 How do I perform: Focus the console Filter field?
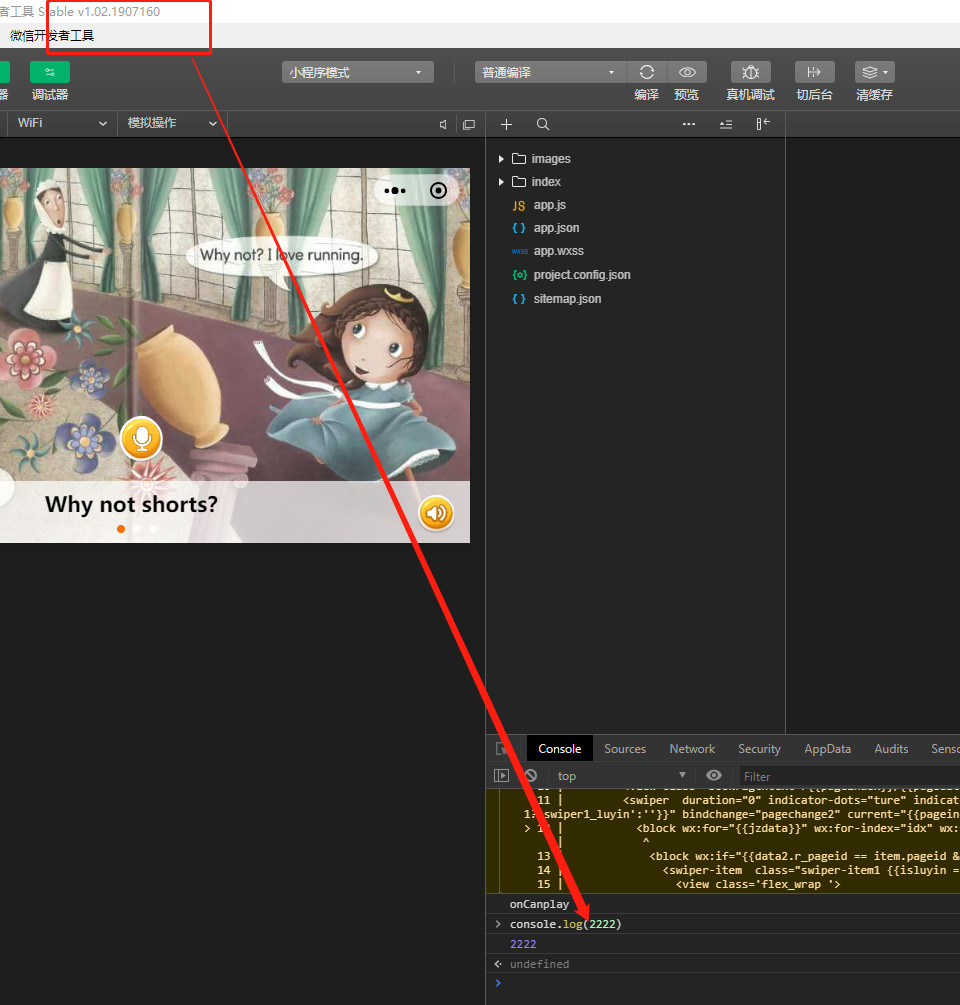click(x=850, y=777)
